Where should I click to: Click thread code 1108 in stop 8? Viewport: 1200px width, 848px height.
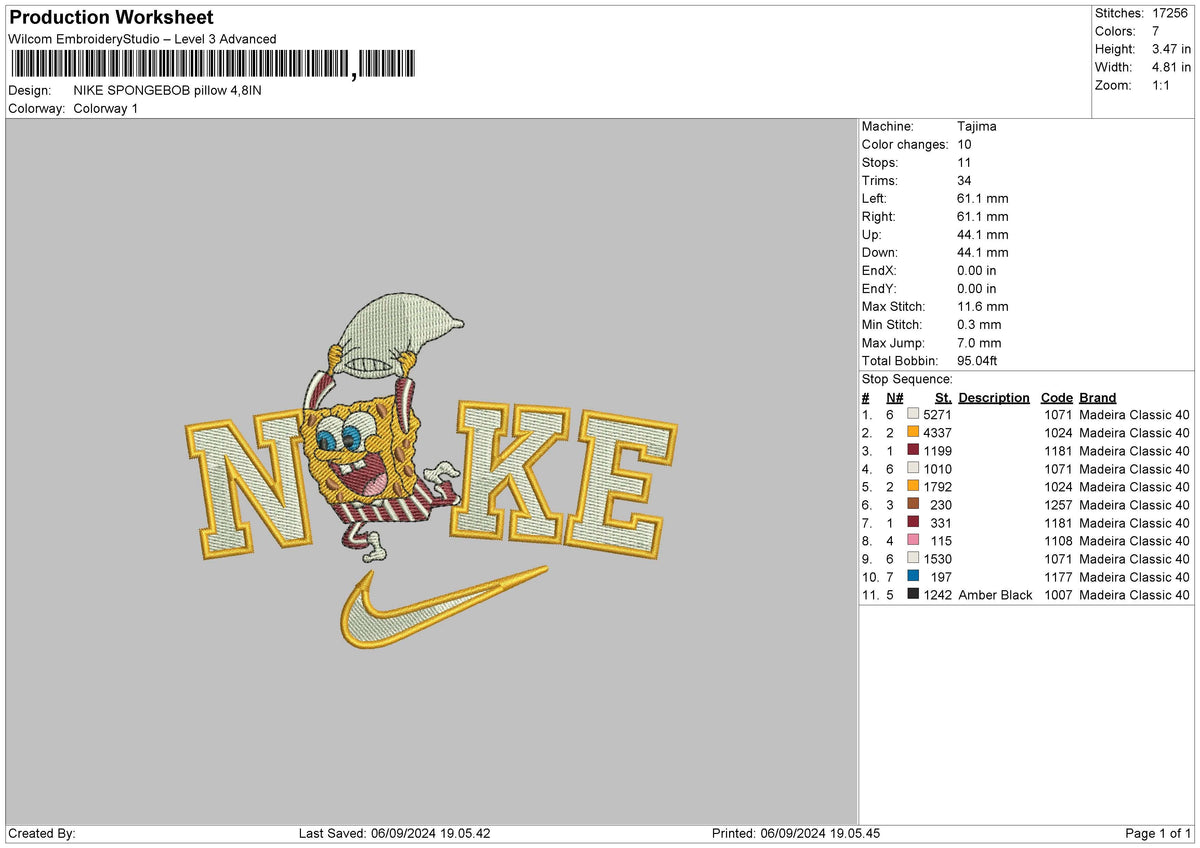tap(1058, 541)
